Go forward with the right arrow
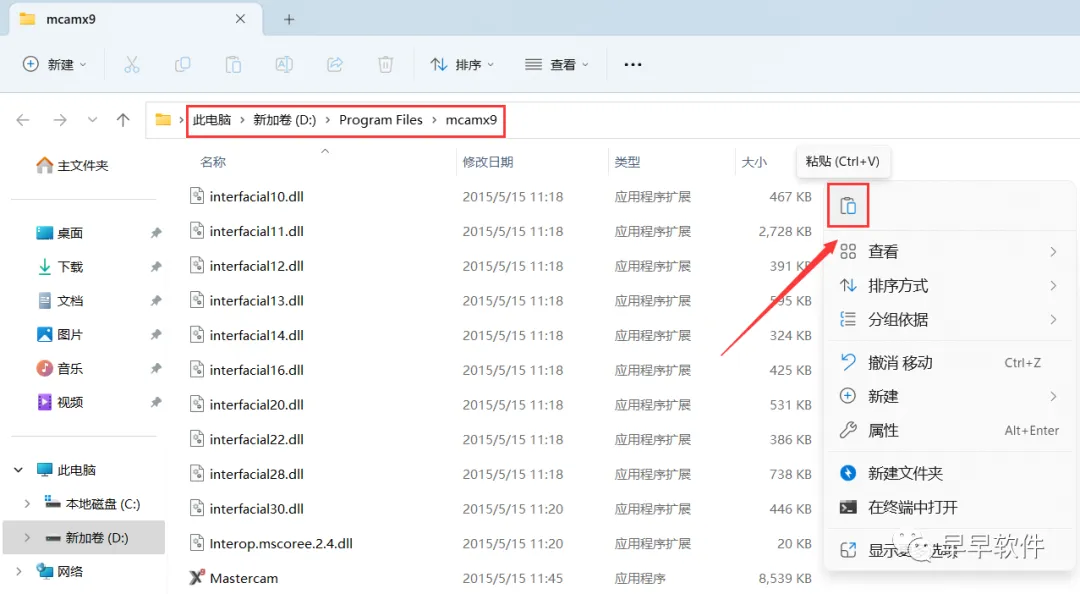This screenshot has width=1080, height=594. (60, 120)
